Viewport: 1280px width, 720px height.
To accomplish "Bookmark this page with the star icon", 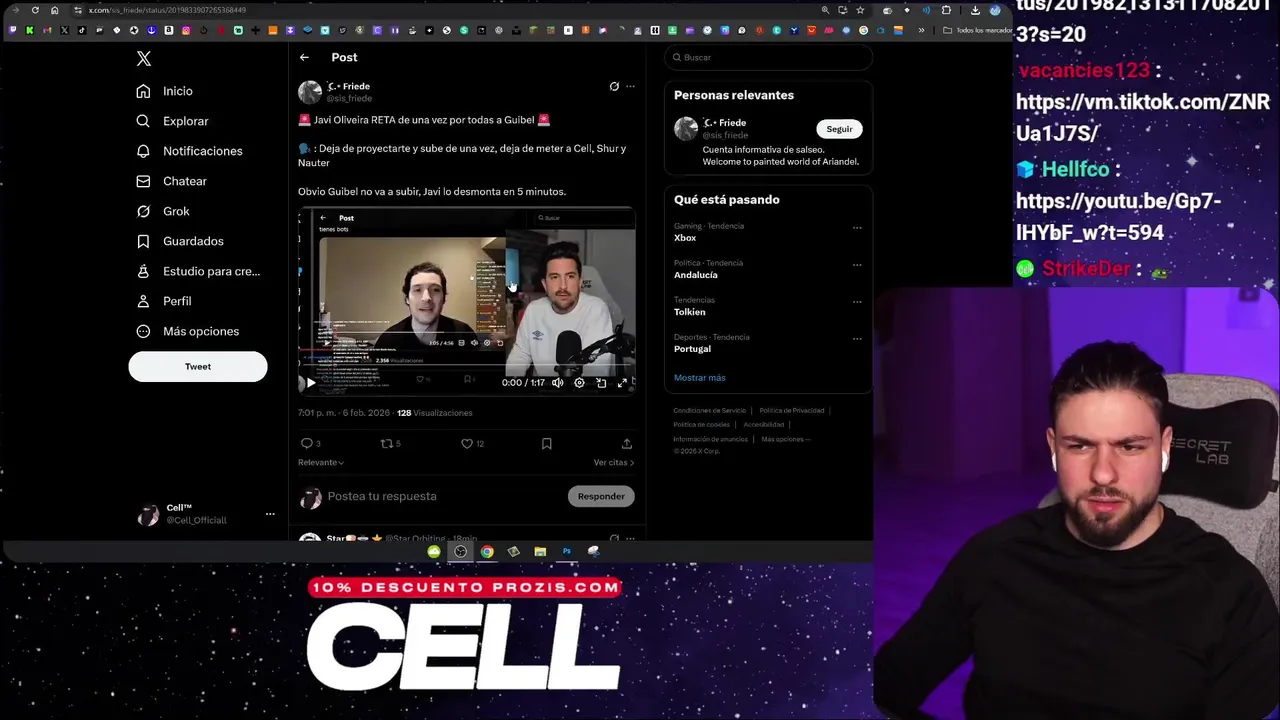I will tap(860, 10).
